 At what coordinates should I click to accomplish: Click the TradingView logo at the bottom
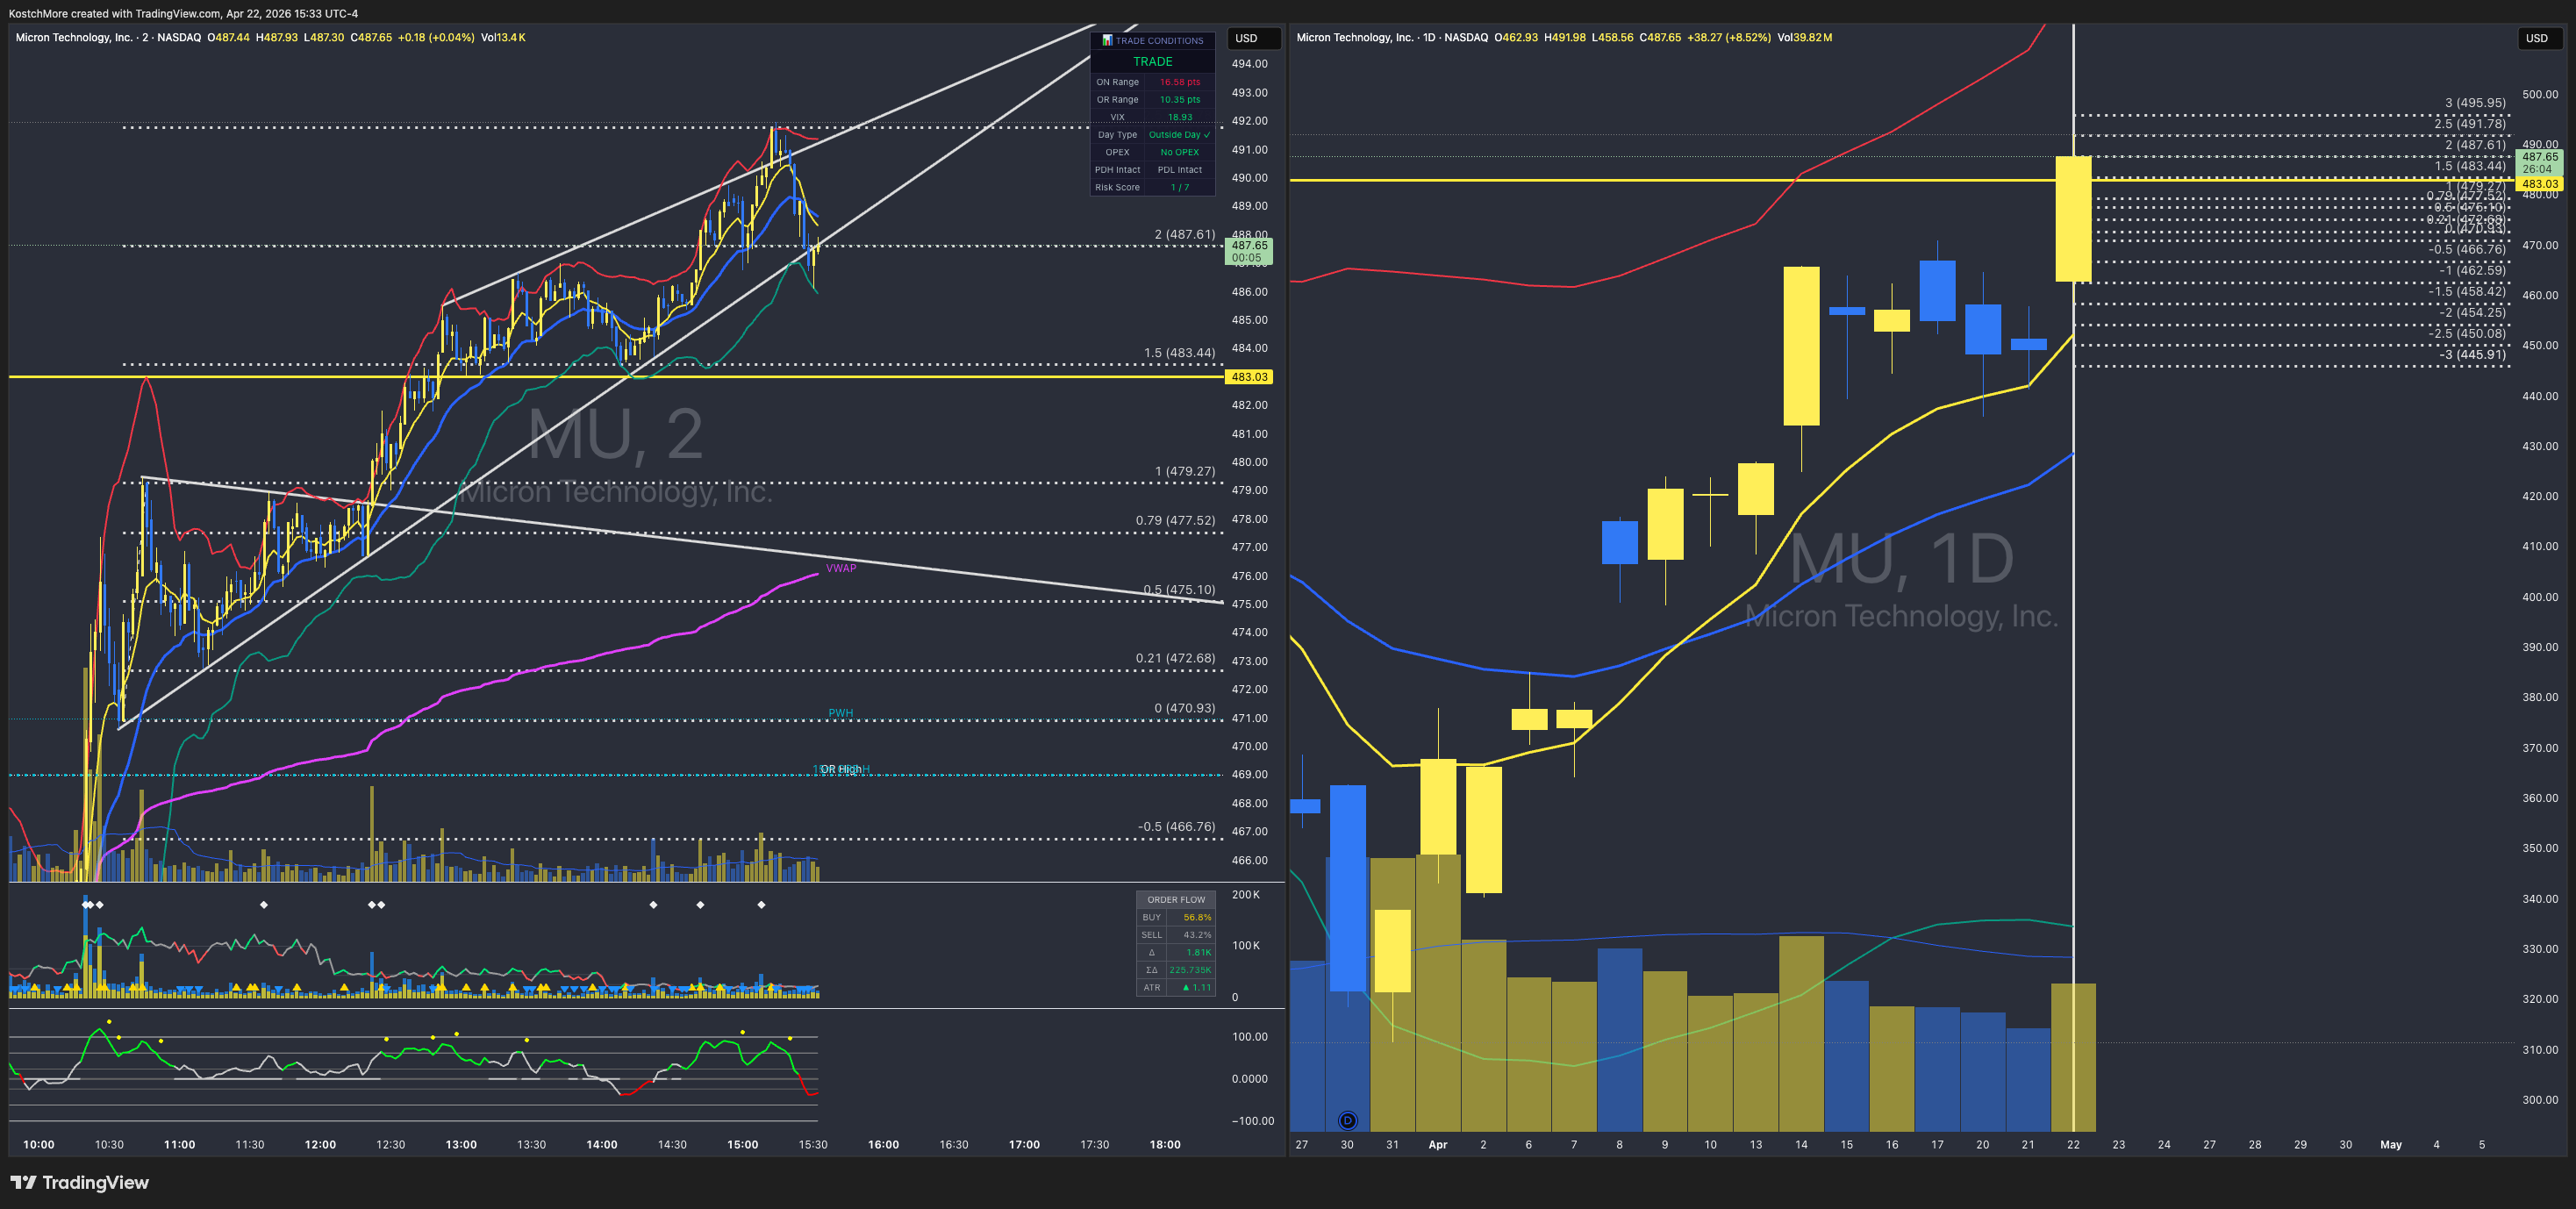pos(80,1183)
